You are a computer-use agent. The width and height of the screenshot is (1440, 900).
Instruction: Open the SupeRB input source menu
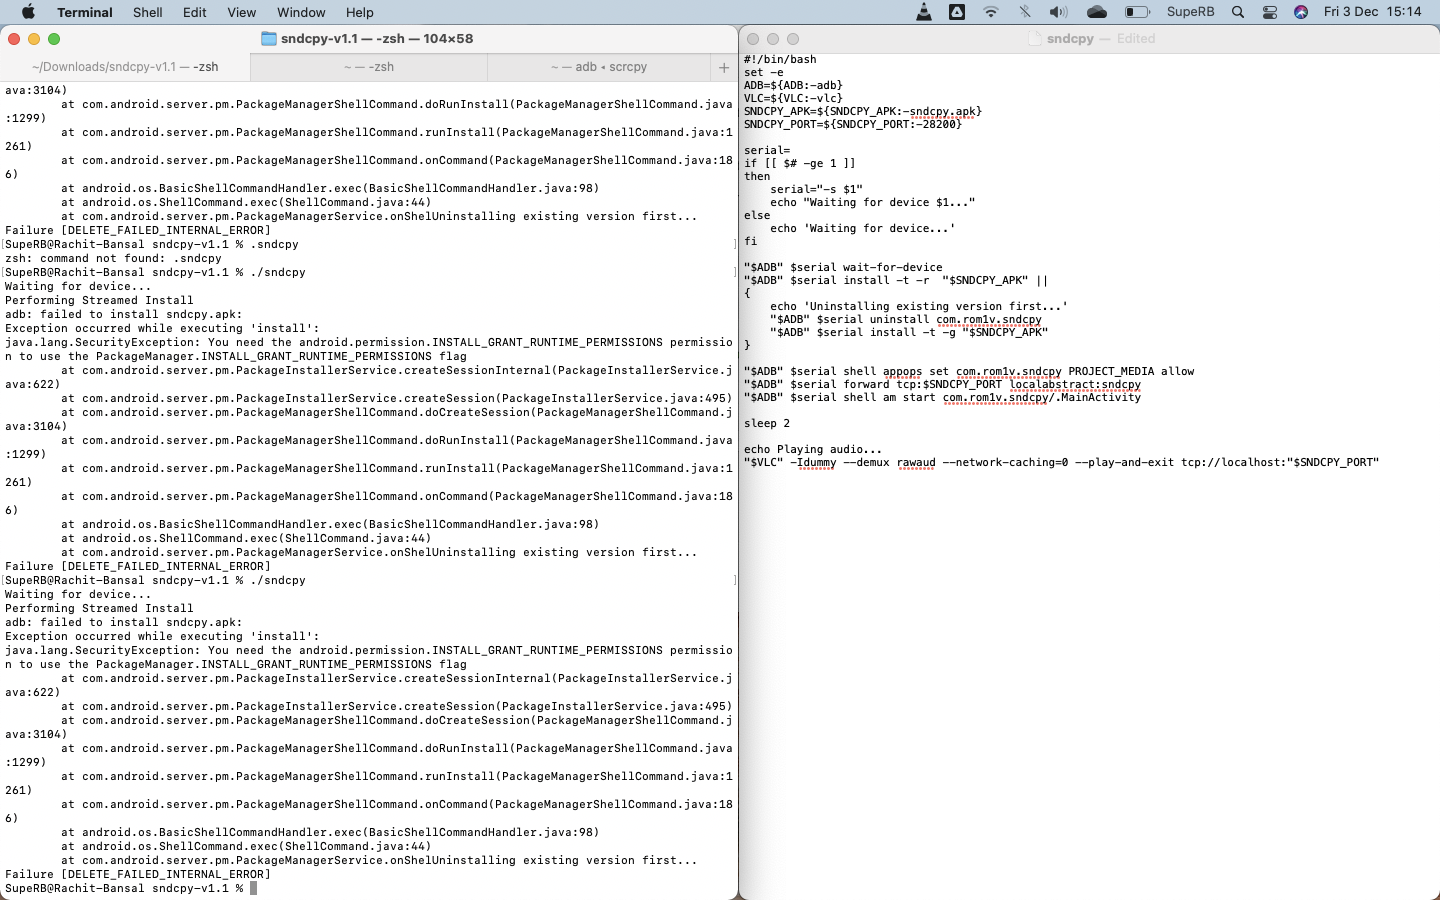[1190, 12]
